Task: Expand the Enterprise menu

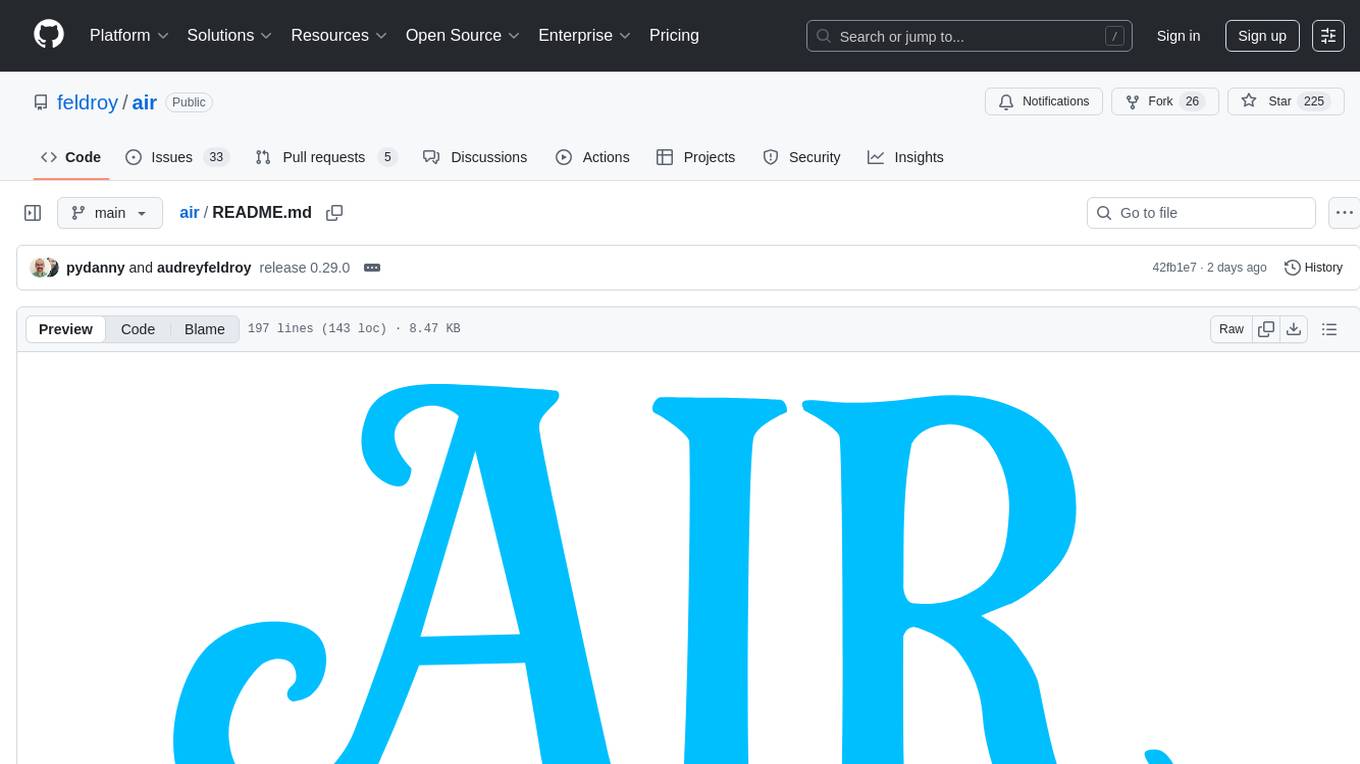Action: [584, 35]
